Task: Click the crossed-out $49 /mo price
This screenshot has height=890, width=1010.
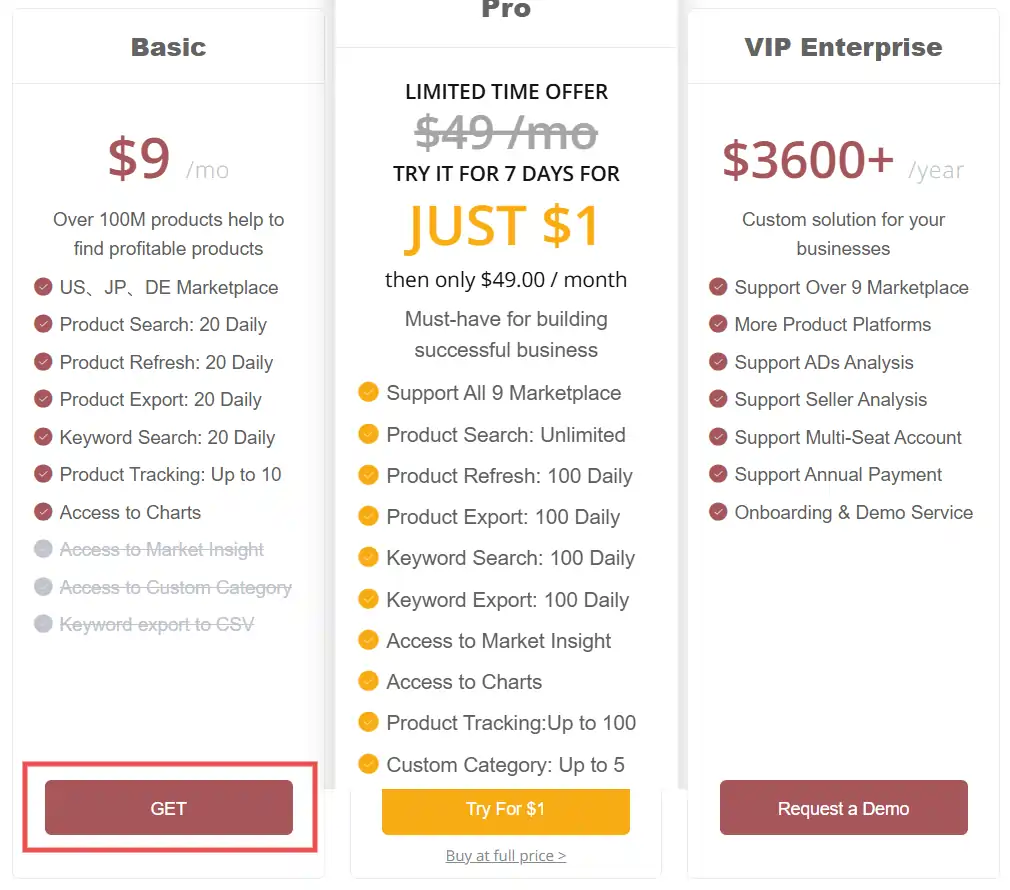Action: pyautogui.click(x=505, y=131)
